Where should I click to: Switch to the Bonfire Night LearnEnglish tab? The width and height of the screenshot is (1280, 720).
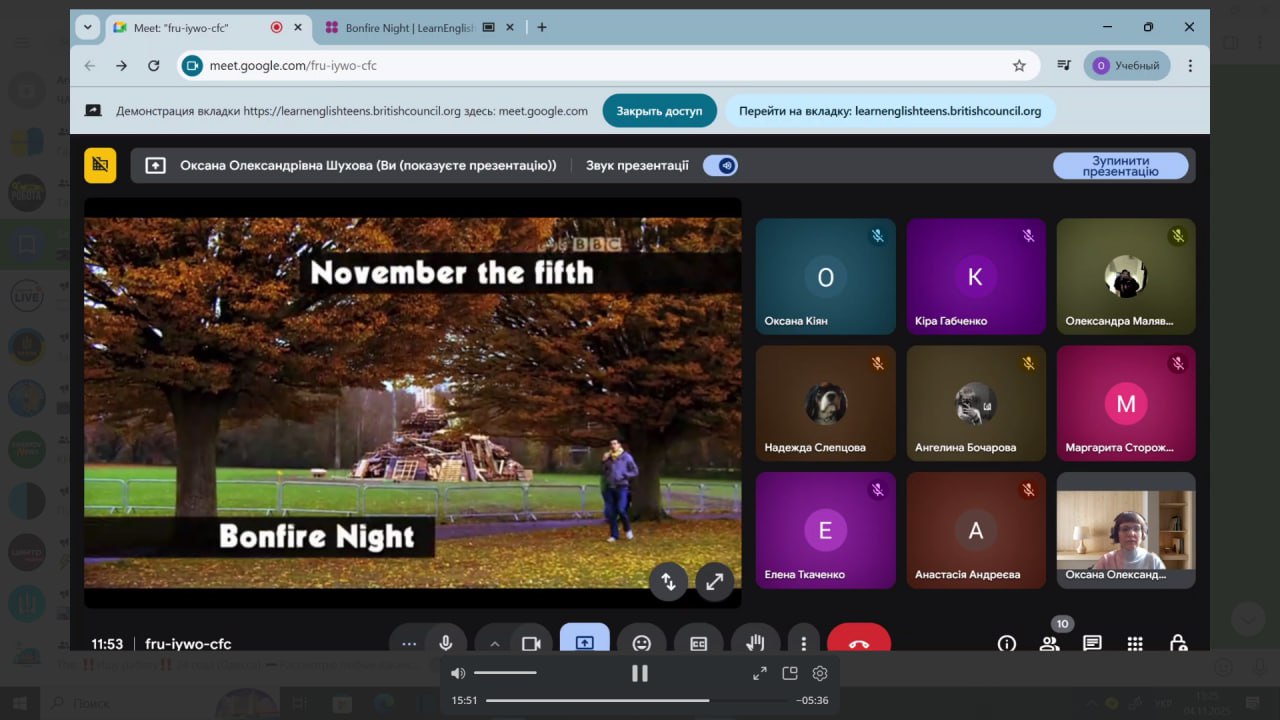(x=408, y=28)
